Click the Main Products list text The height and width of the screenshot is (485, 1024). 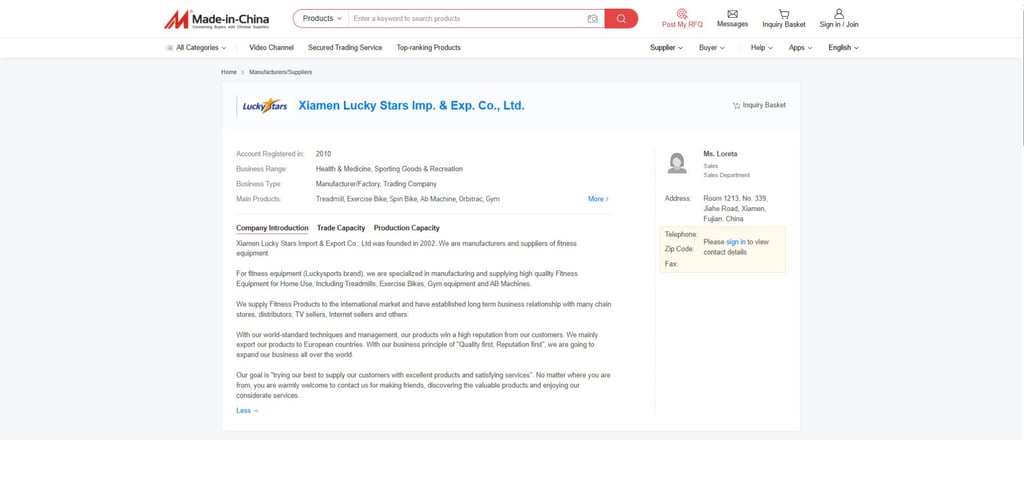pyautogui.click(x=408, y=199)
